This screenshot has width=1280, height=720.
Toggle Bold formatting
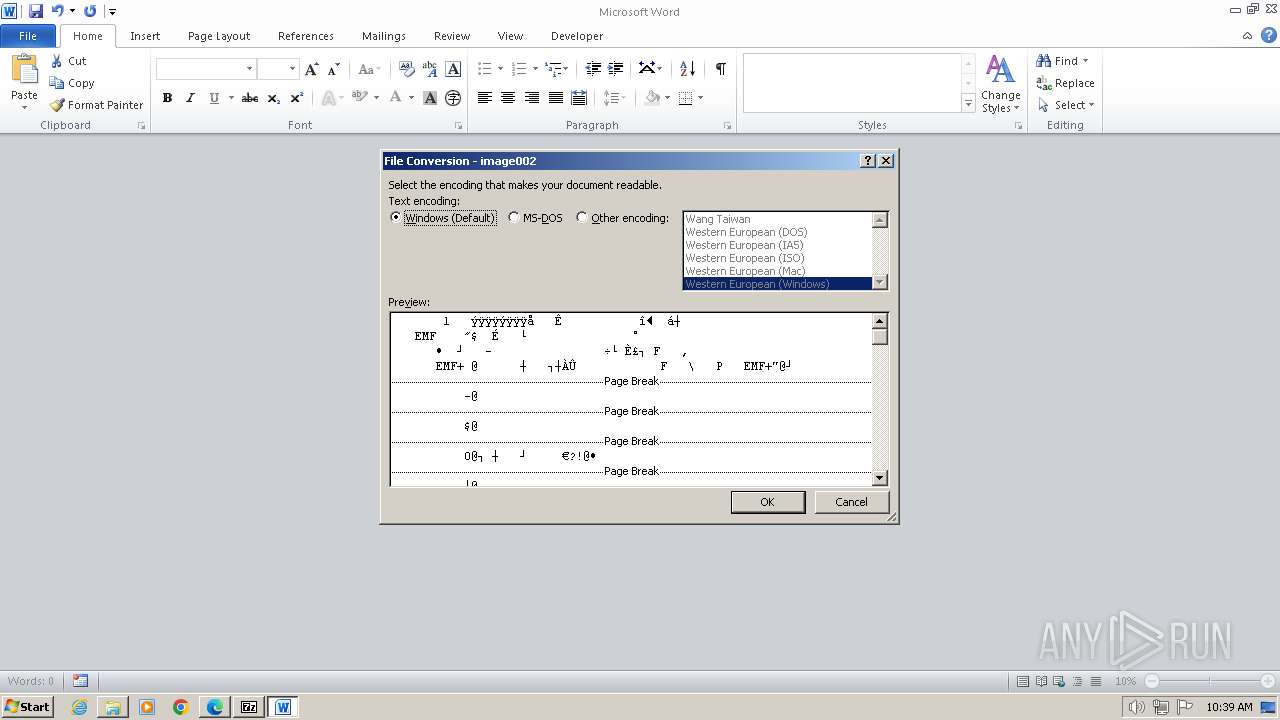[x=167, y=98]
